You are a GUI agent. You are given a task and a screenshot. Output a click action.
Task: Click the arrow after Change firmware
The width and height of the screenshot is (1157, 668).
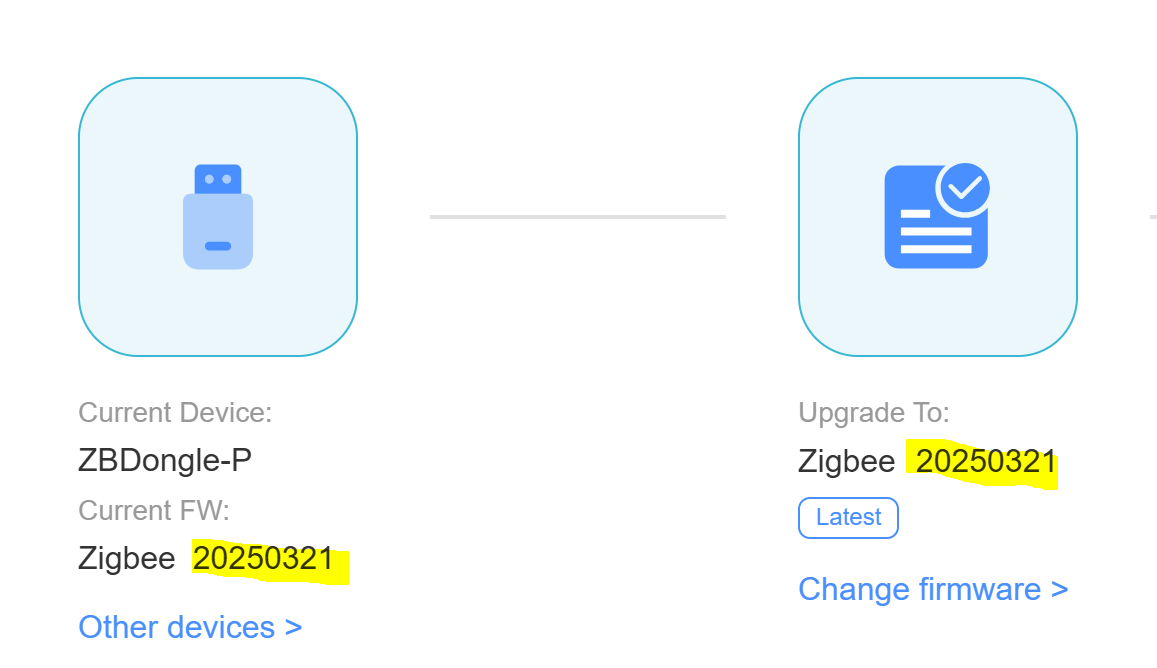coord(1060,590)
